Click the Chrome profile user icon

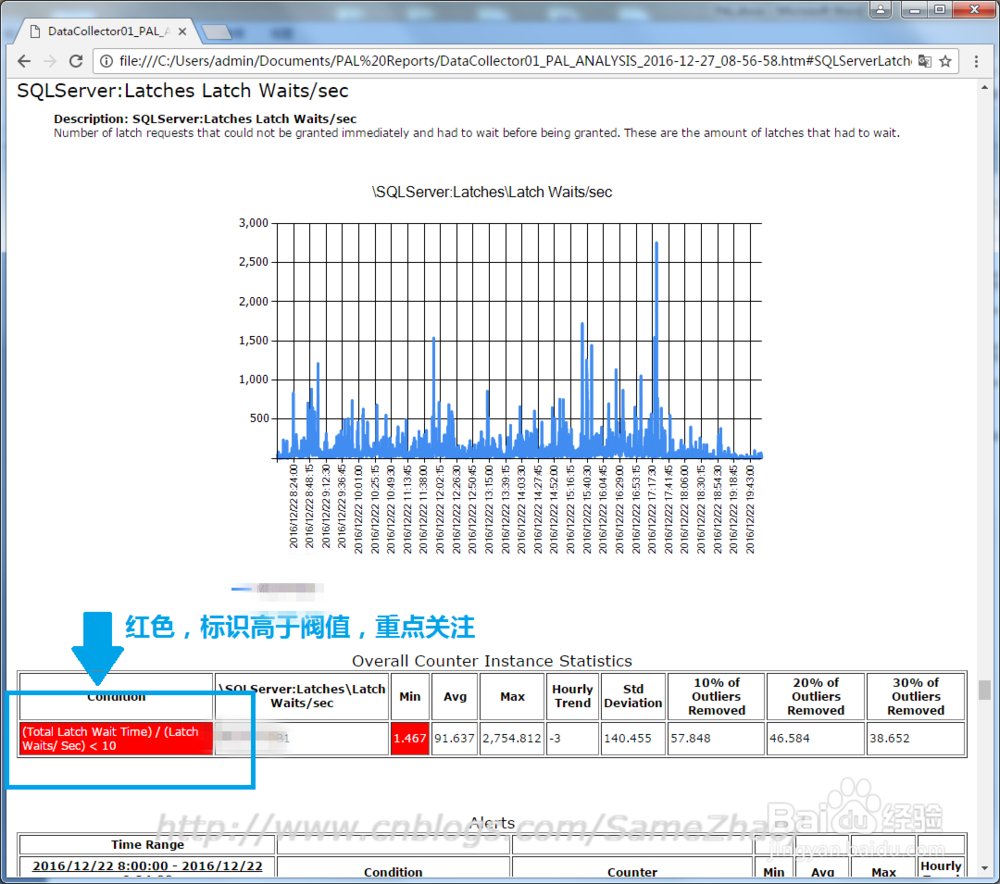880,10
